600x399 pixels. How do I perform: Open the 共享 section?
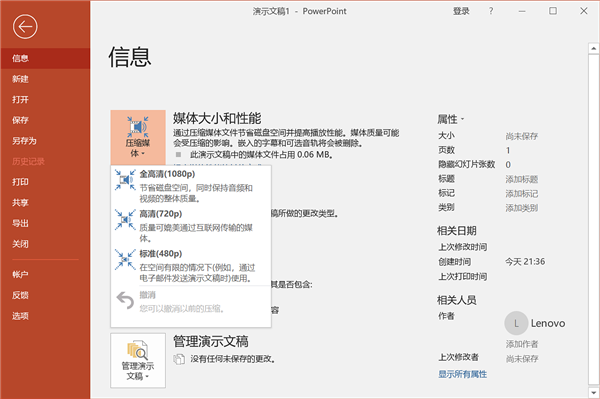[45, 203]
